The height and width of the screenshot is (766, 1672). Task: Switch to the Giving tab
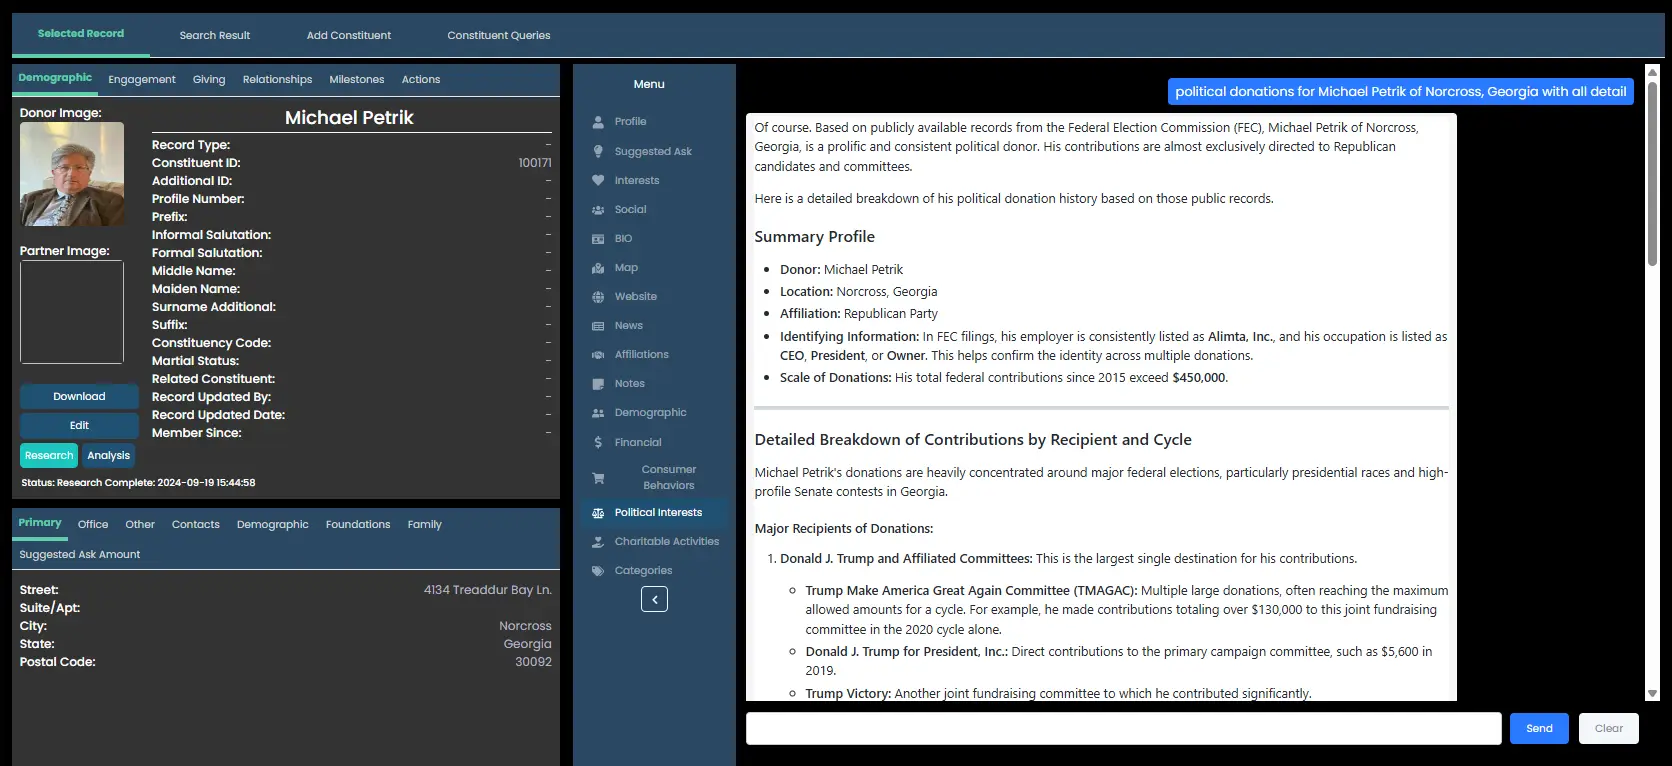point(209,80)
